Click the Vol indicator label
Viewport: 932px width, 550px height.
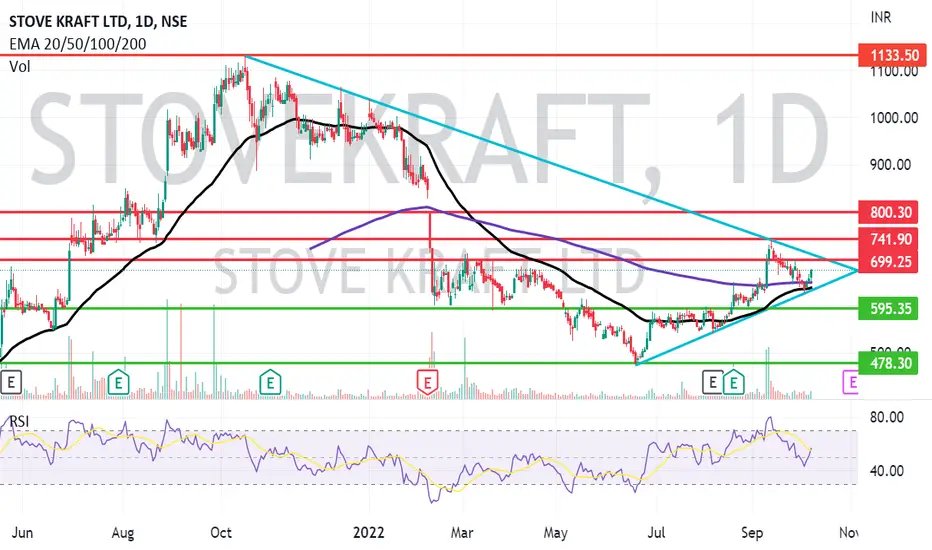20,66
